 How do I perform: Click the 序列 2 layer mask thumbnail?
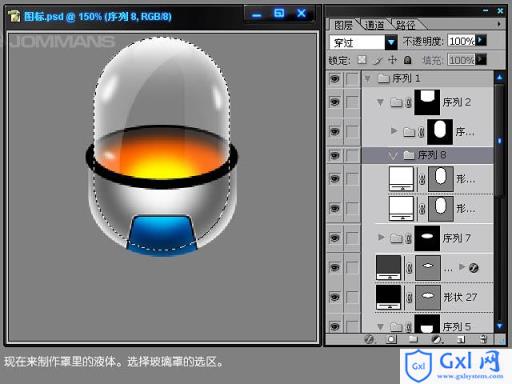[427, 102]
